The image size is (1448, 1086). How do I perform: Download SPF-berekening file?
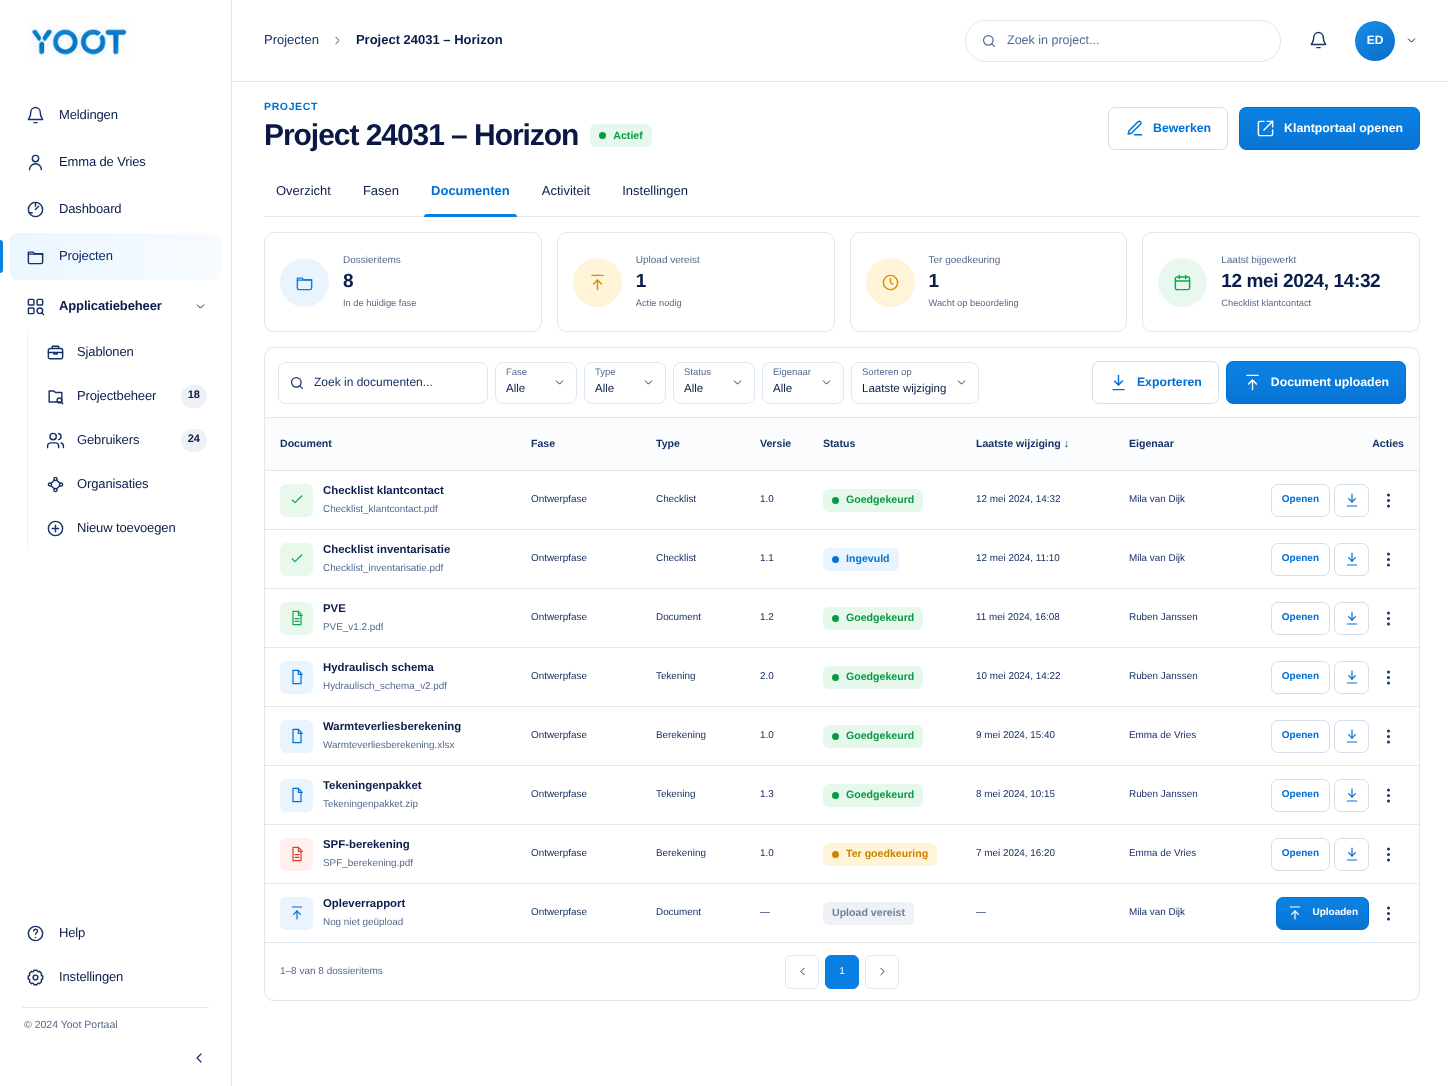1351,854
